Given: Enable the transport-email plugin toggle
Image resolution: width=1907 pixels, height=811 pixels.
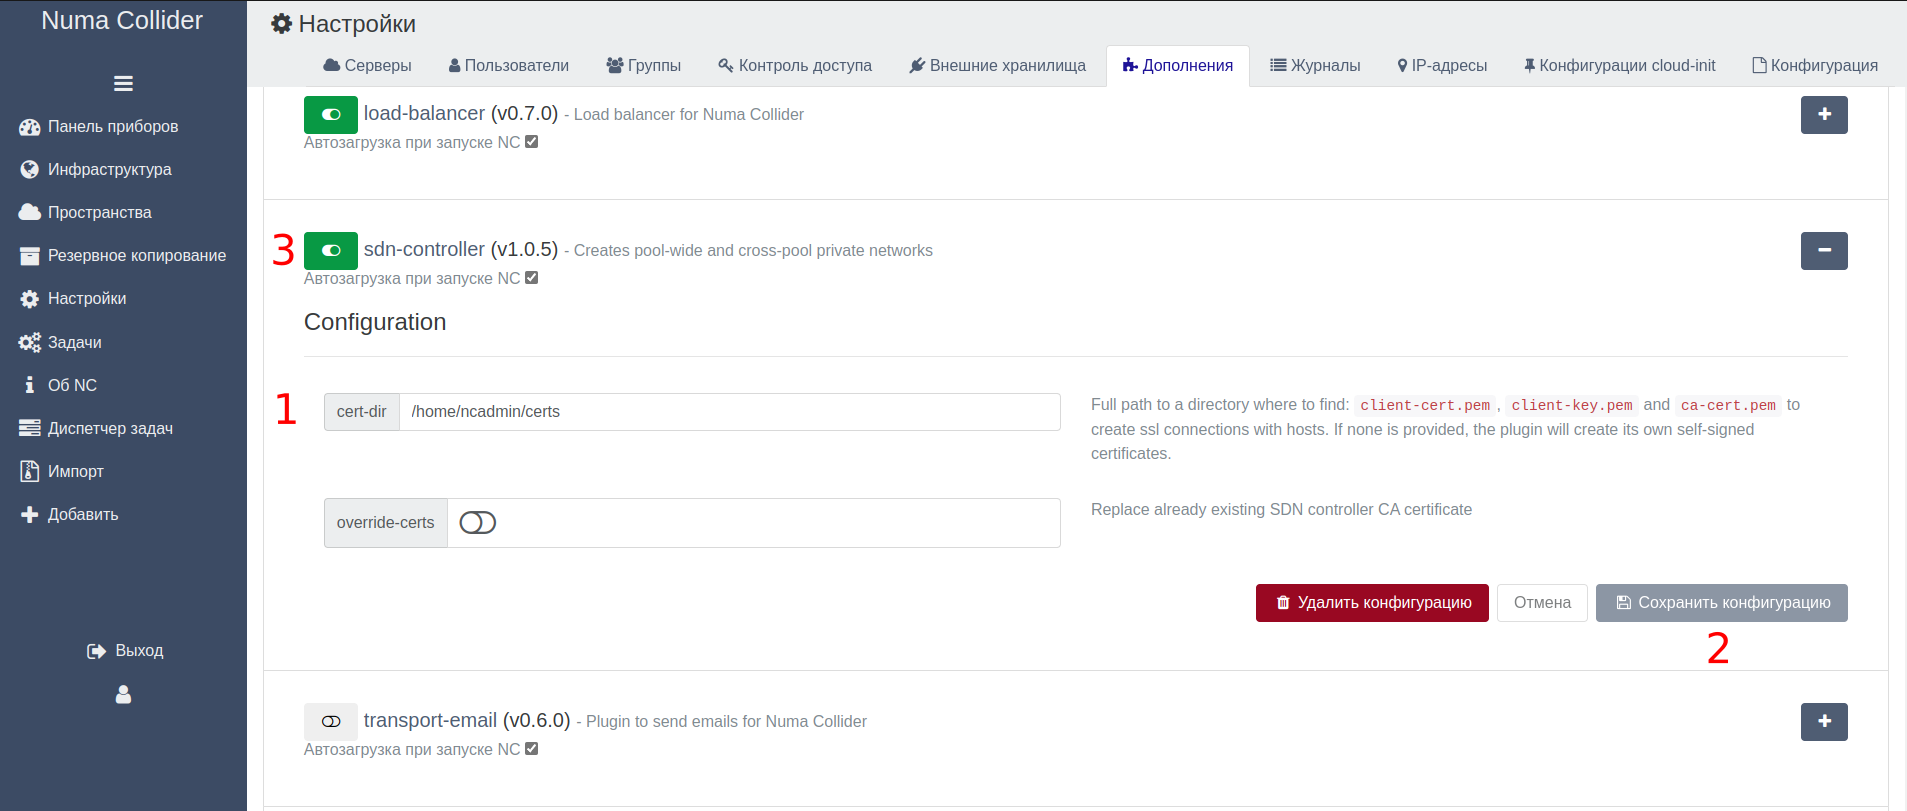Looking at the screenshot, I should click(x=331, y=722).
